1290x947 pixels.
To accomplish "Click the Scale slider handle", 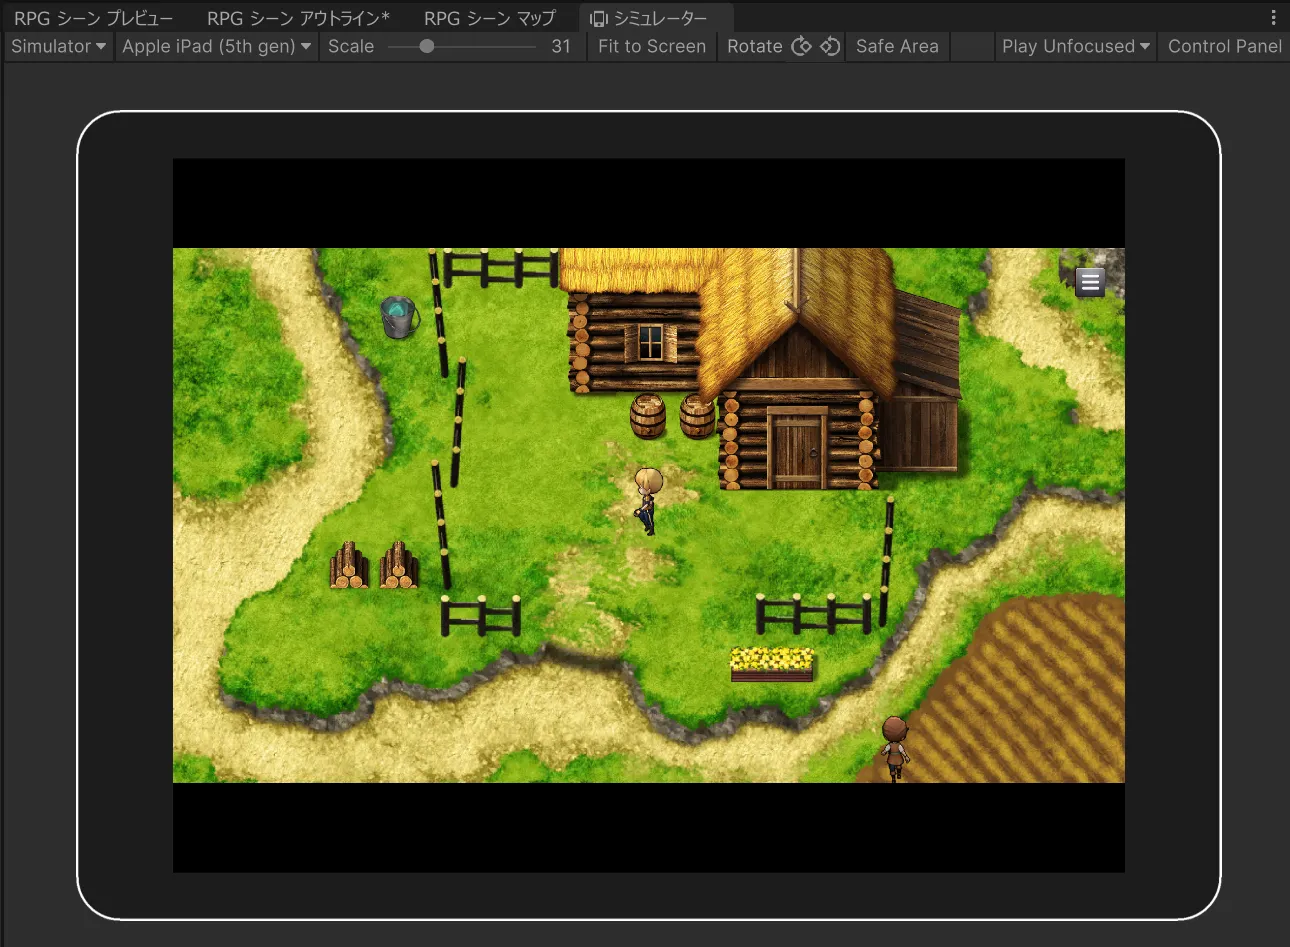I will (x=427, y=46).
